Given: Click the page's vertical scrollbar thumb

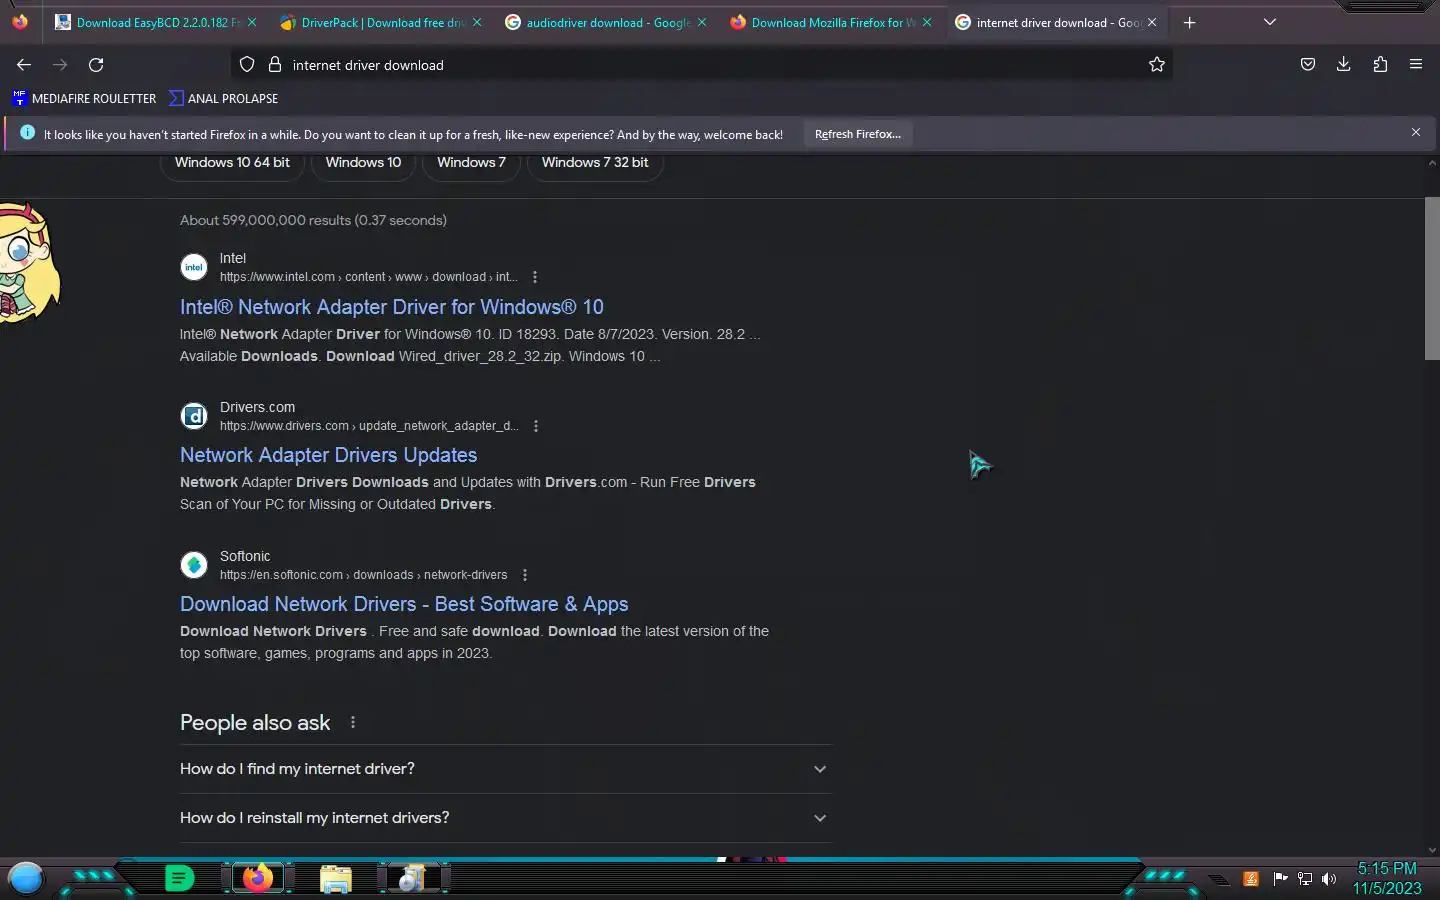Looking at the screenshot, I should tap(1432, 278).
